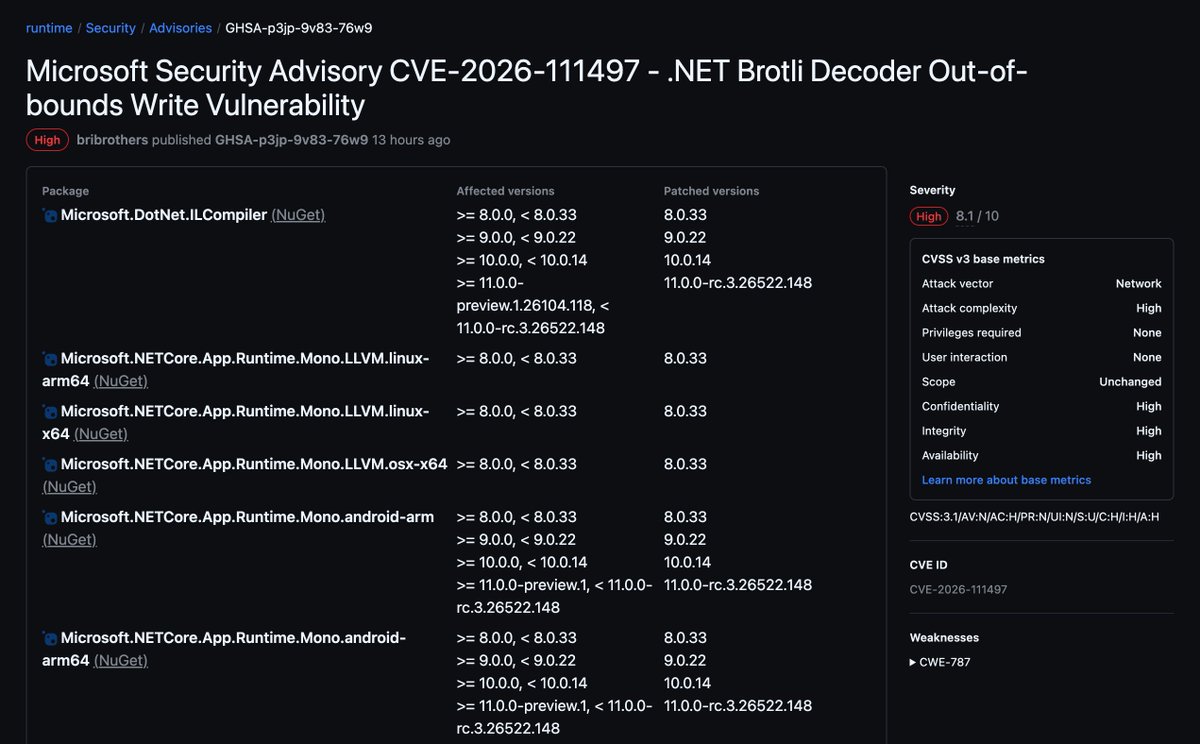
Task: Click the High severity badge under title
Action: click(47, 140)
